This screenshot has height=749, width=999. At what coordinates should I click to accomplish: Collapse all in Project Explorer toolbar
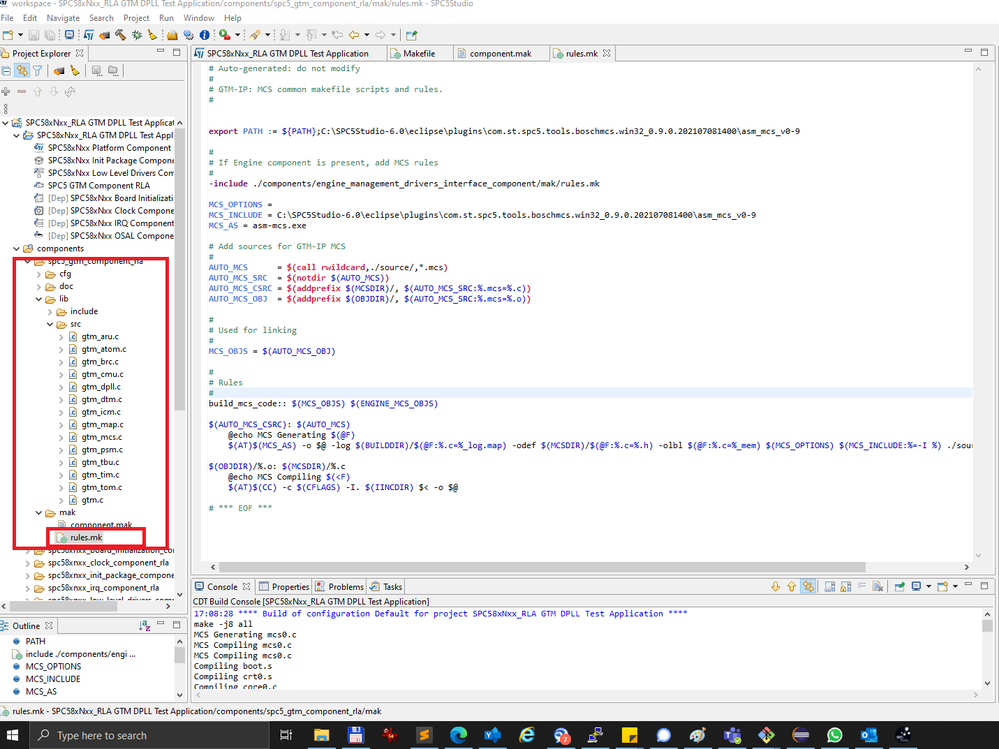(6, 71)
